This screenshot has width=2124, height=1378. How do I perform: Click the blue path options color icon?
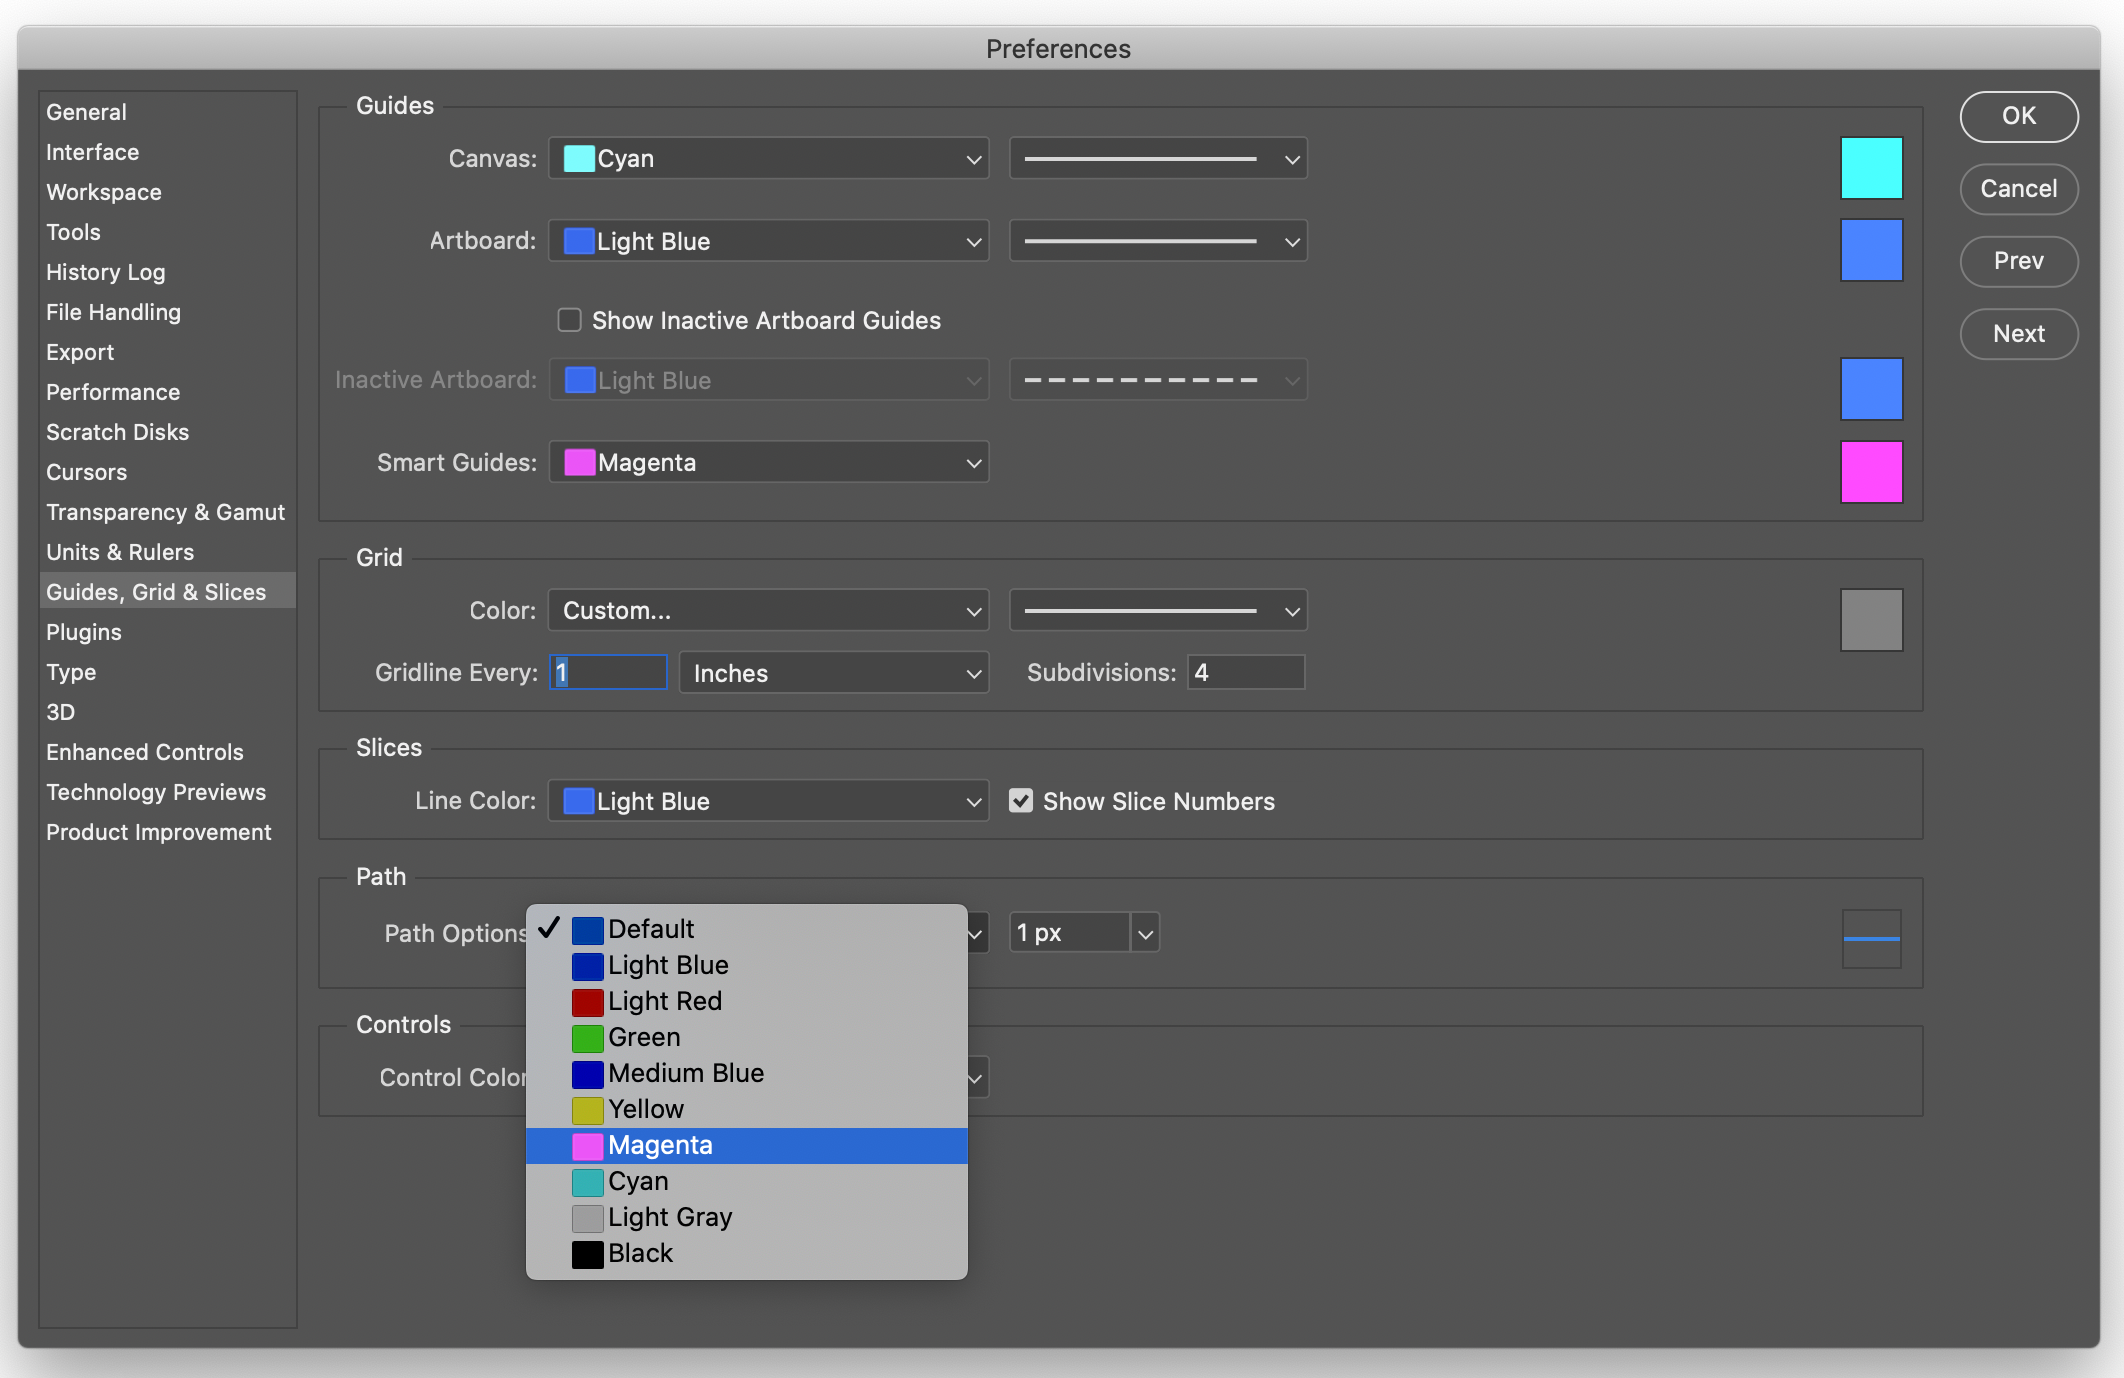pos(1872,938)
